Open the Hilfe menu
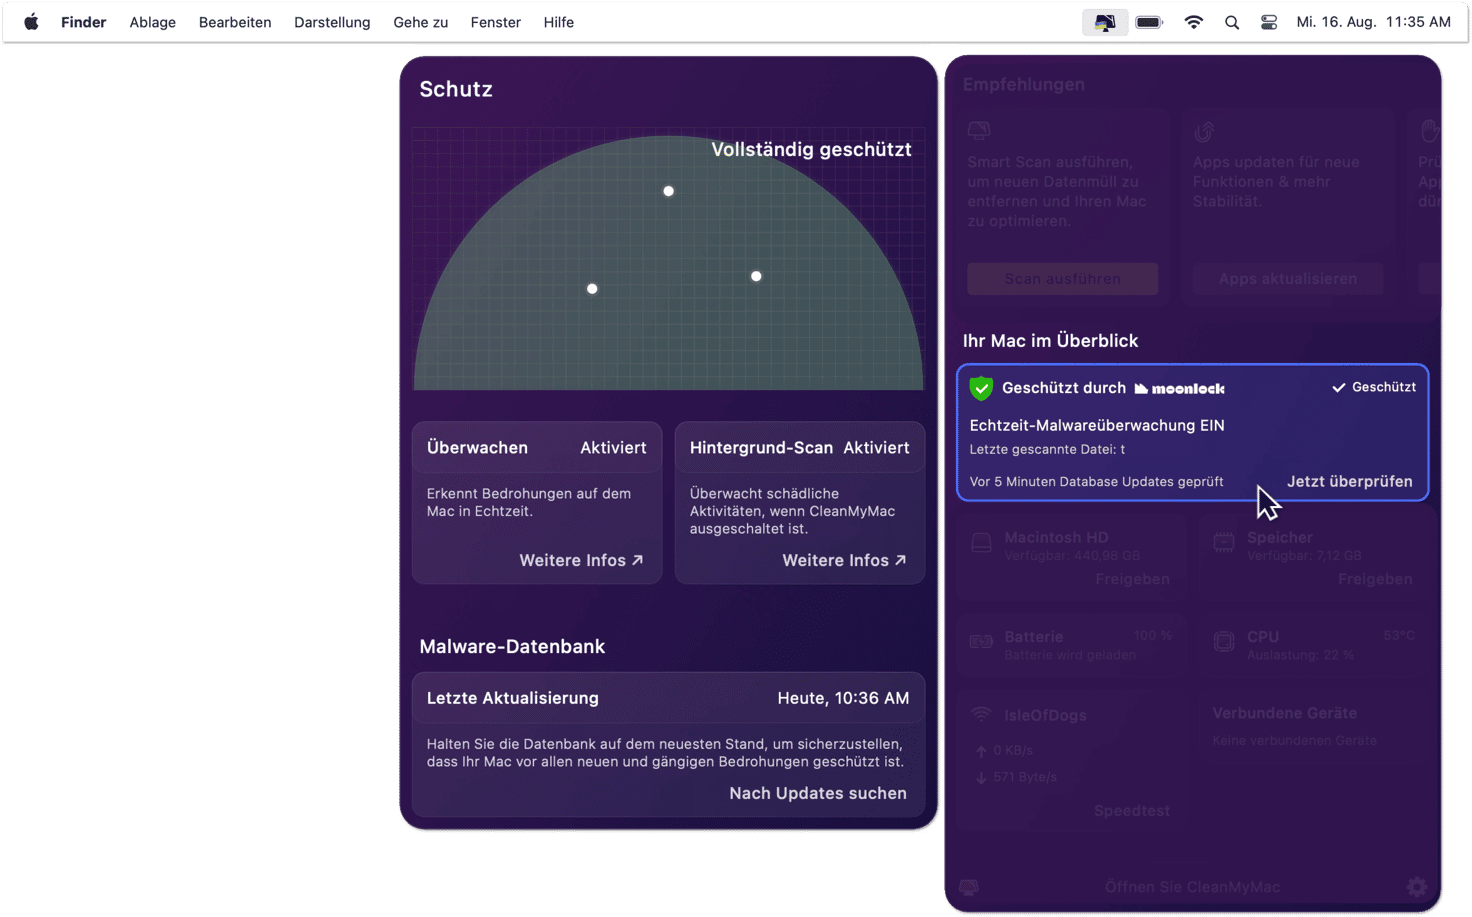1472x917 pixels. pyautogui.click(x=558, y=22)
